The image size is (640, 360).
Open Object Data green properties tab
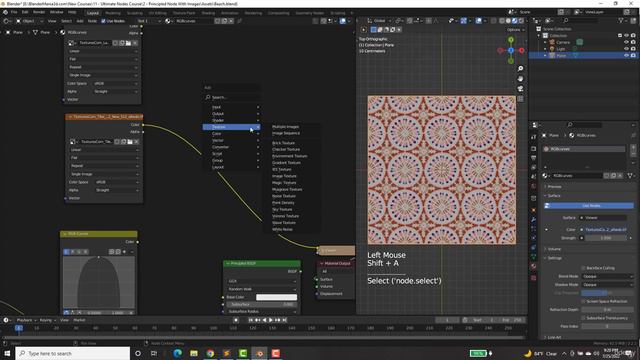pyautogui.click(x=533, y=257)
